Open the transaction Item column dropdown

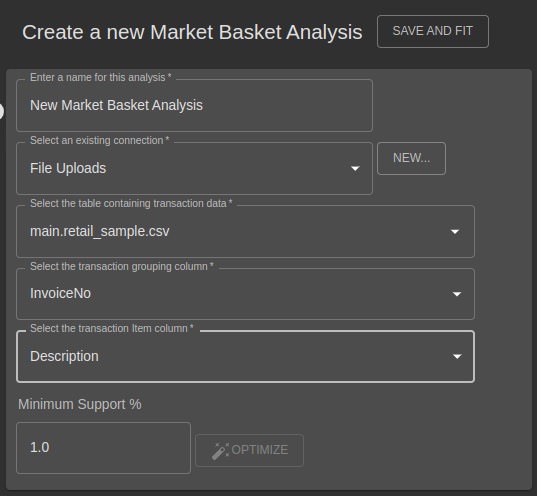point(245,357)
